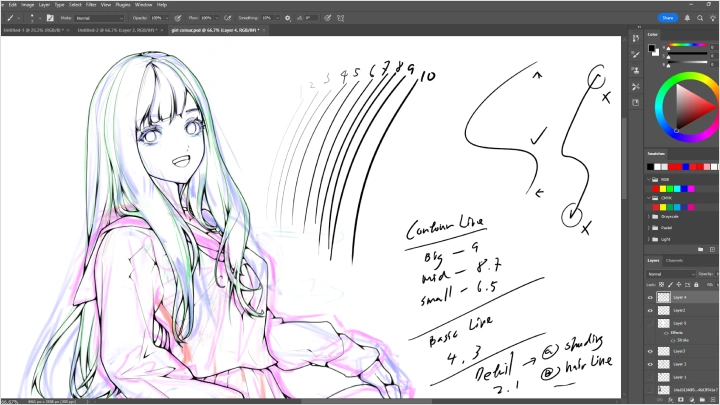
Task: Open symmetry paint options butterfly icon
Action: pos(341,18)
